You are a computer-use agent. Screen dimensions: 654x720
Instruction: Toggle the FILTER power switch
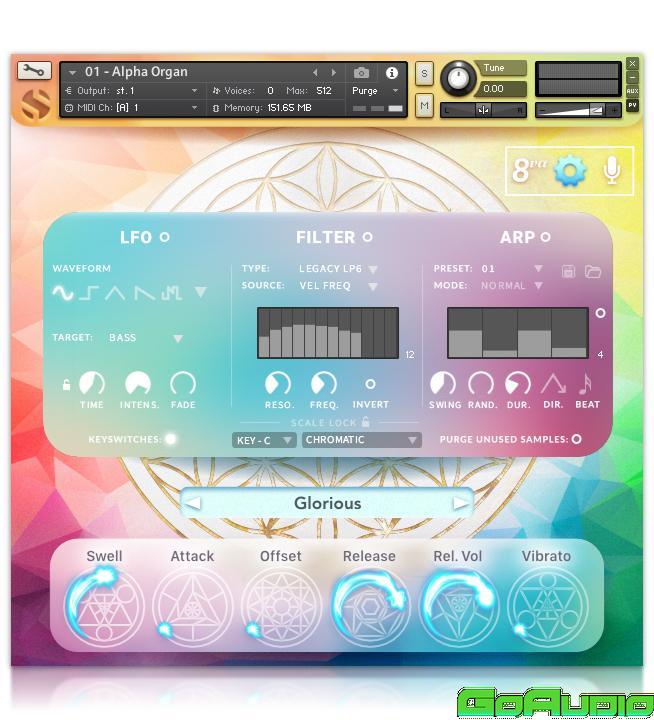(x=367, y=237)
